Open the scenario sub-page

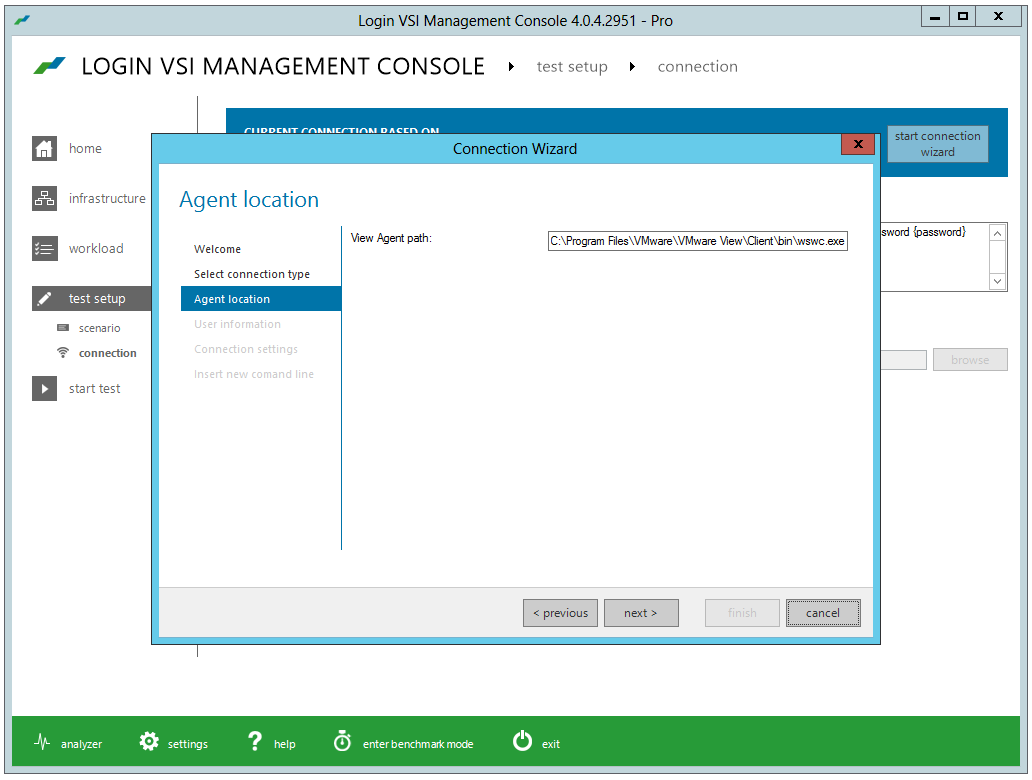tap(99, 328)
